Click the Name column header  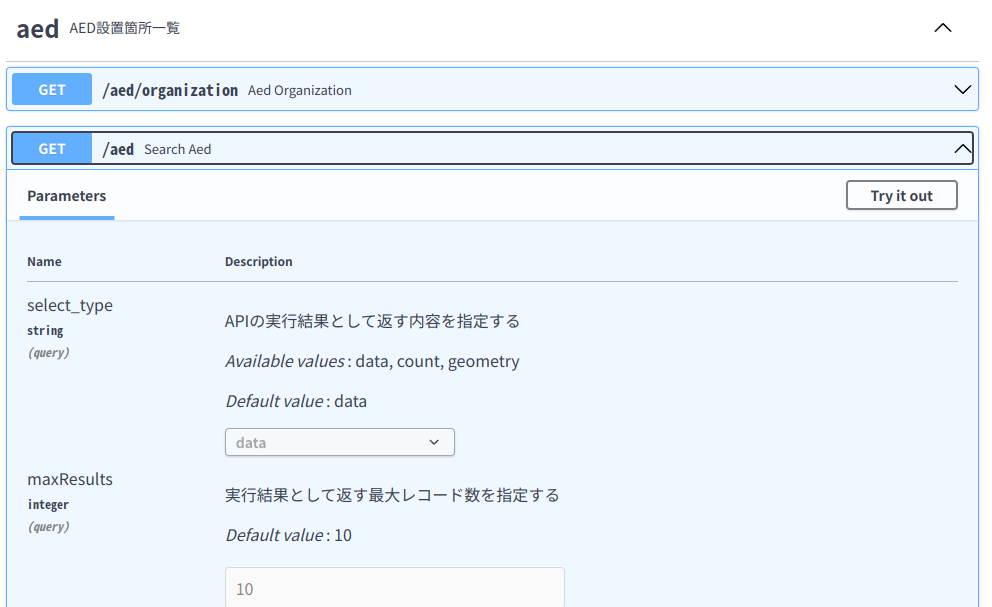(x=44, y=262)
